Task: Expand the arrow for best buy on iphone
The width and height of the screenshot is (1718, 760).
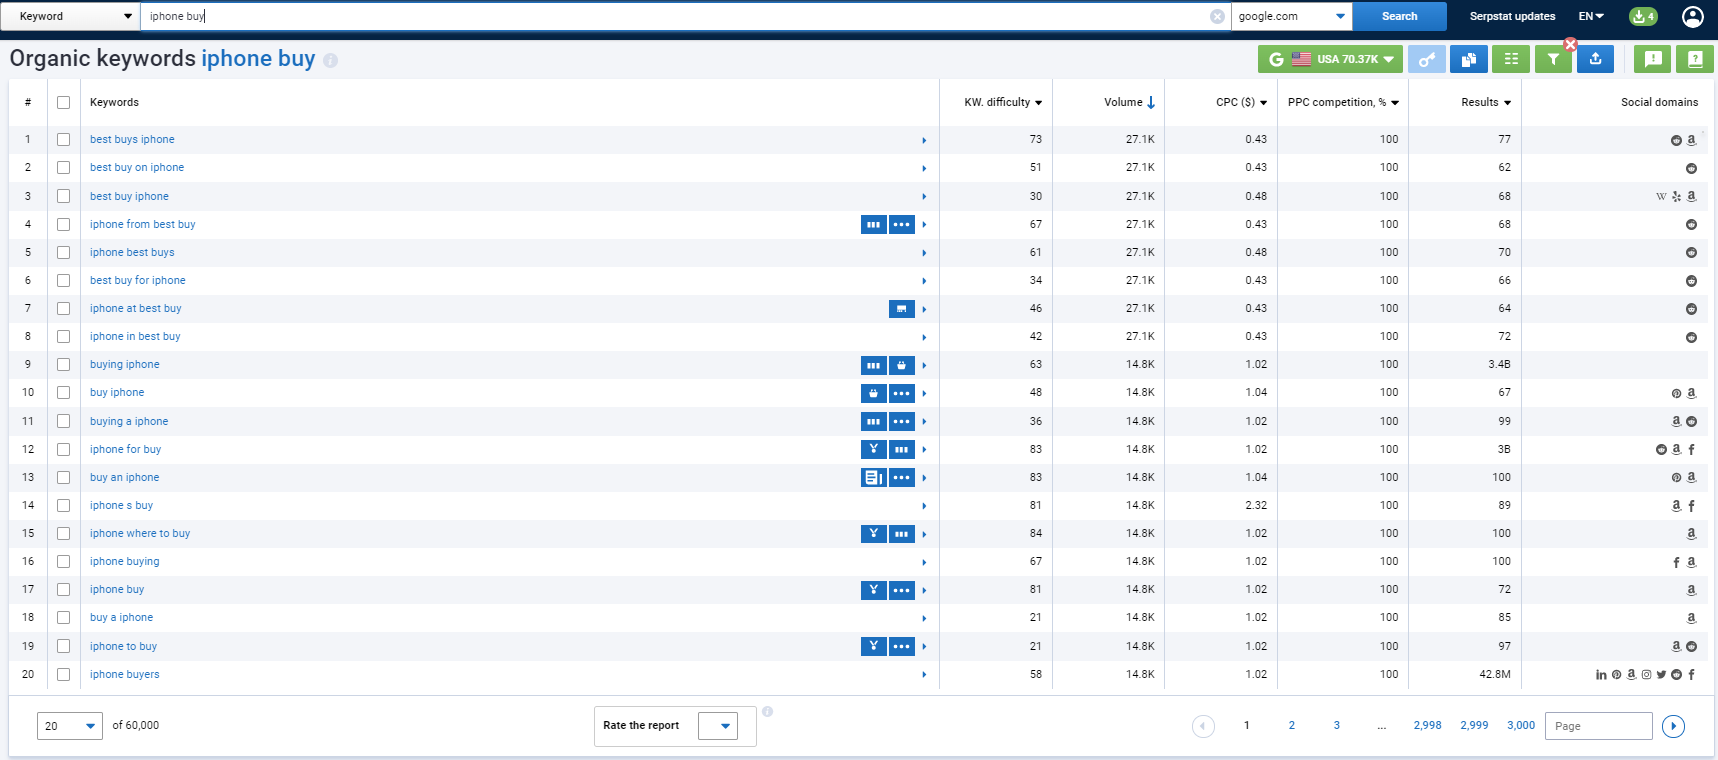Action: 924,168
